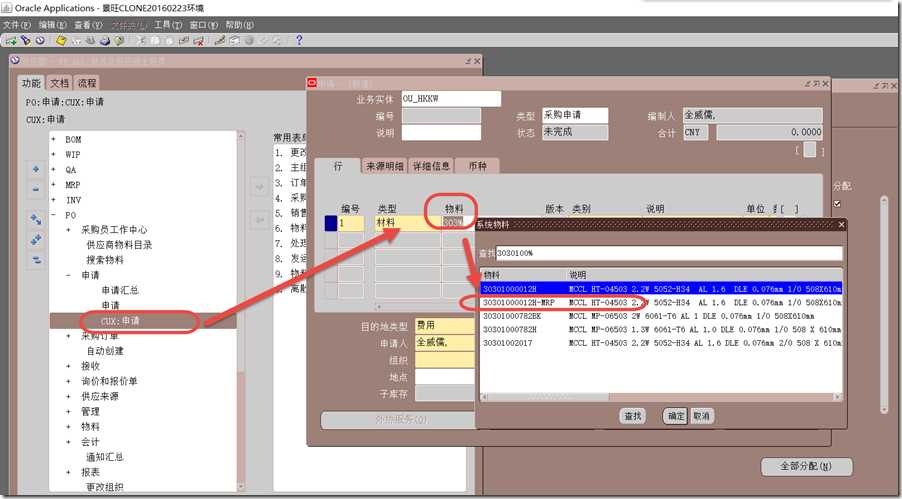This screenshot has width=902, height=499.
Task: Switch to the 流程 navigator tab
Action: 87,83
